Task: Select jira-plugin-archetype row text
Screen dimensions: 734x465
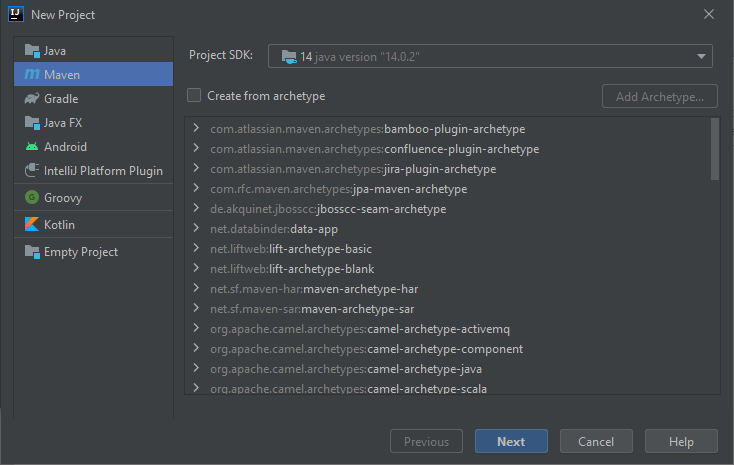Action: [x=353, y=169]
